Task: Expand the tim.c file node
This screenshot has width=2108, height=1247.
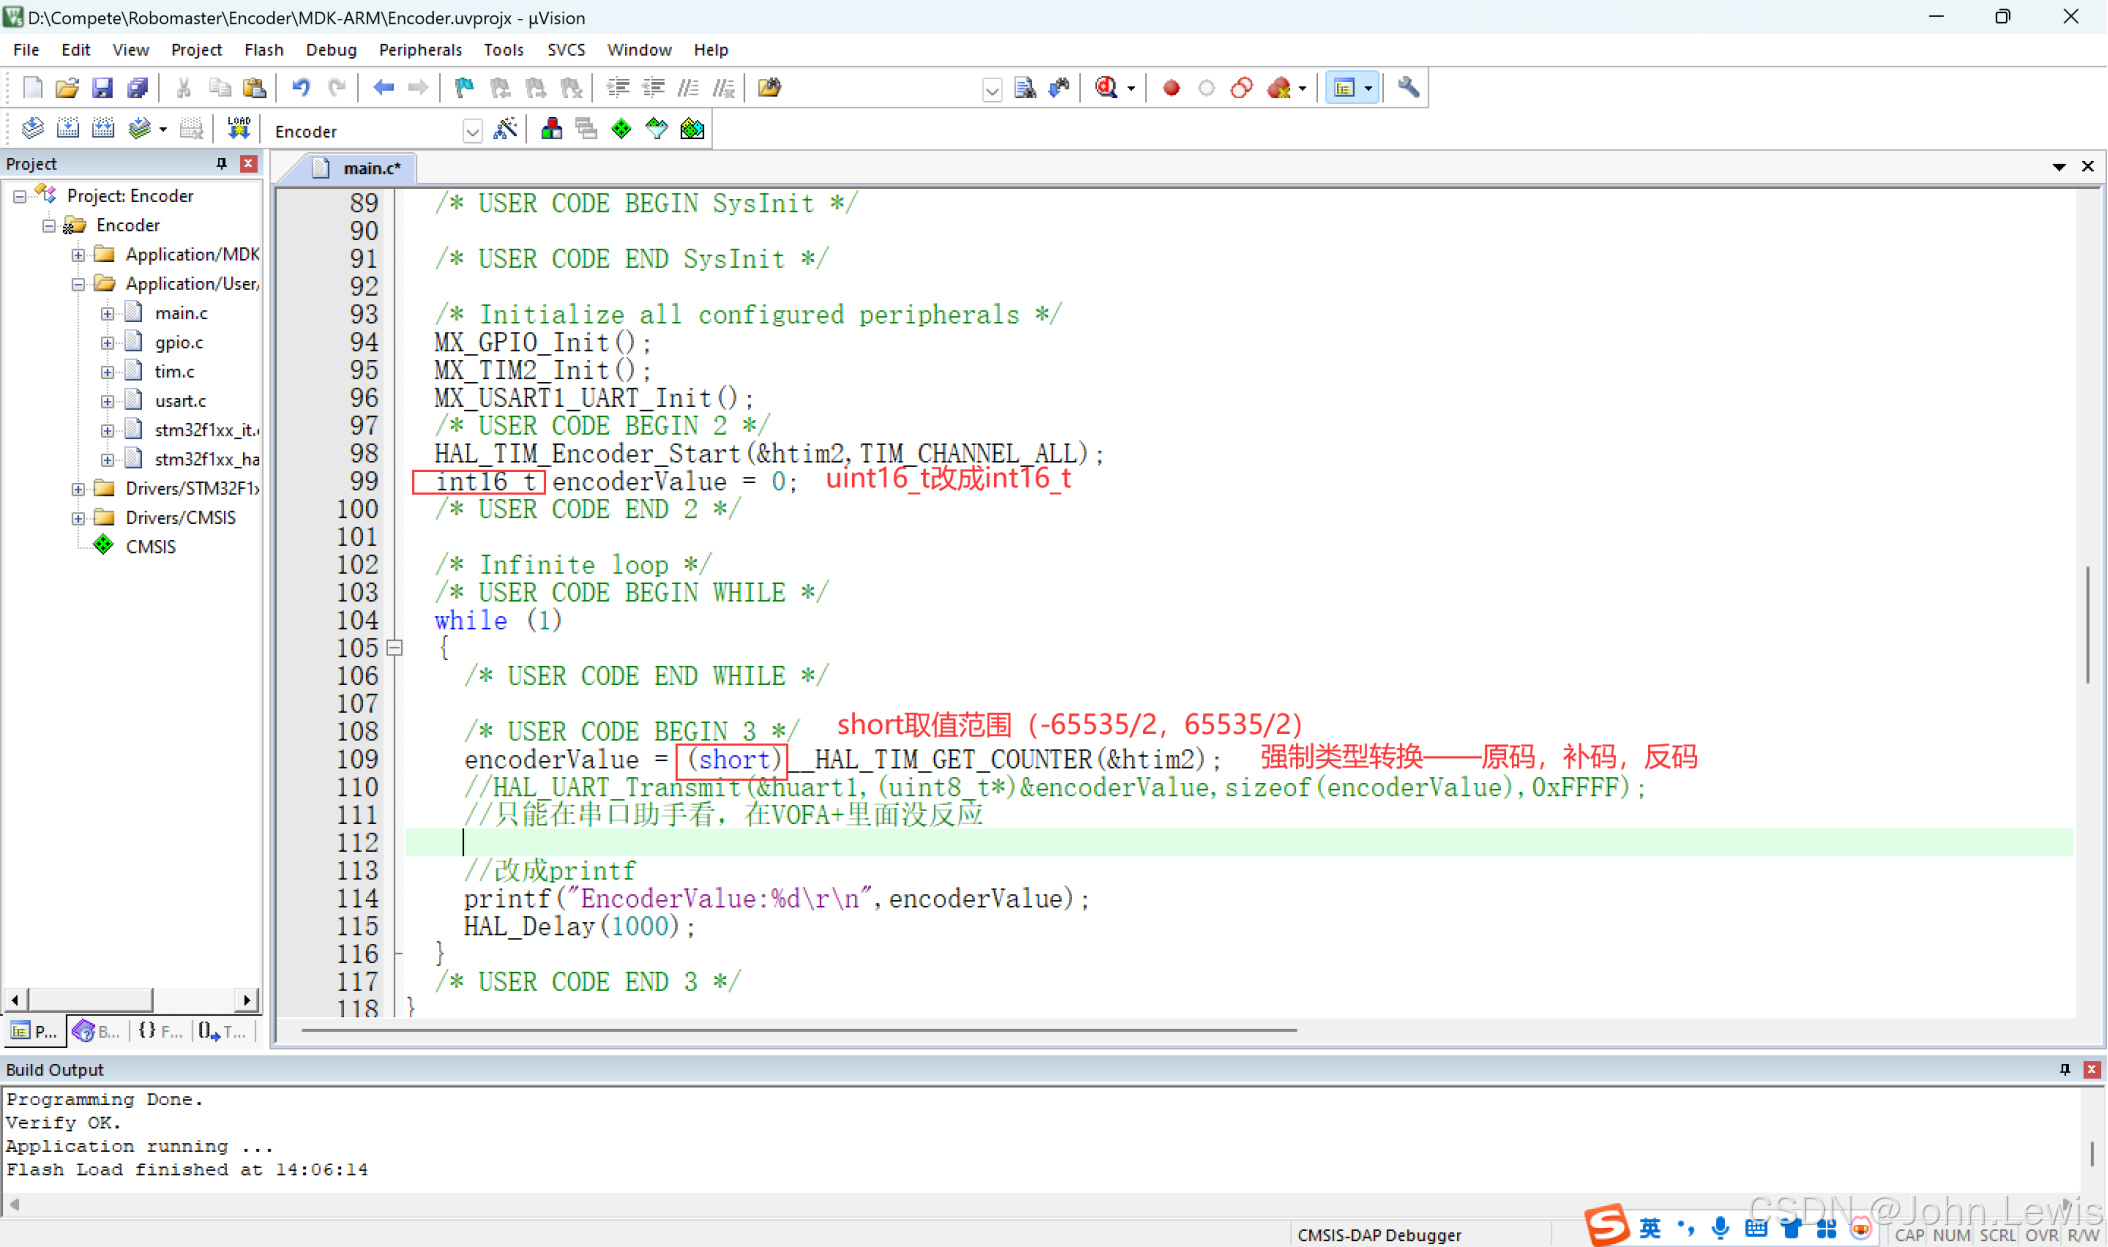Action: click(x=107, y=371)
